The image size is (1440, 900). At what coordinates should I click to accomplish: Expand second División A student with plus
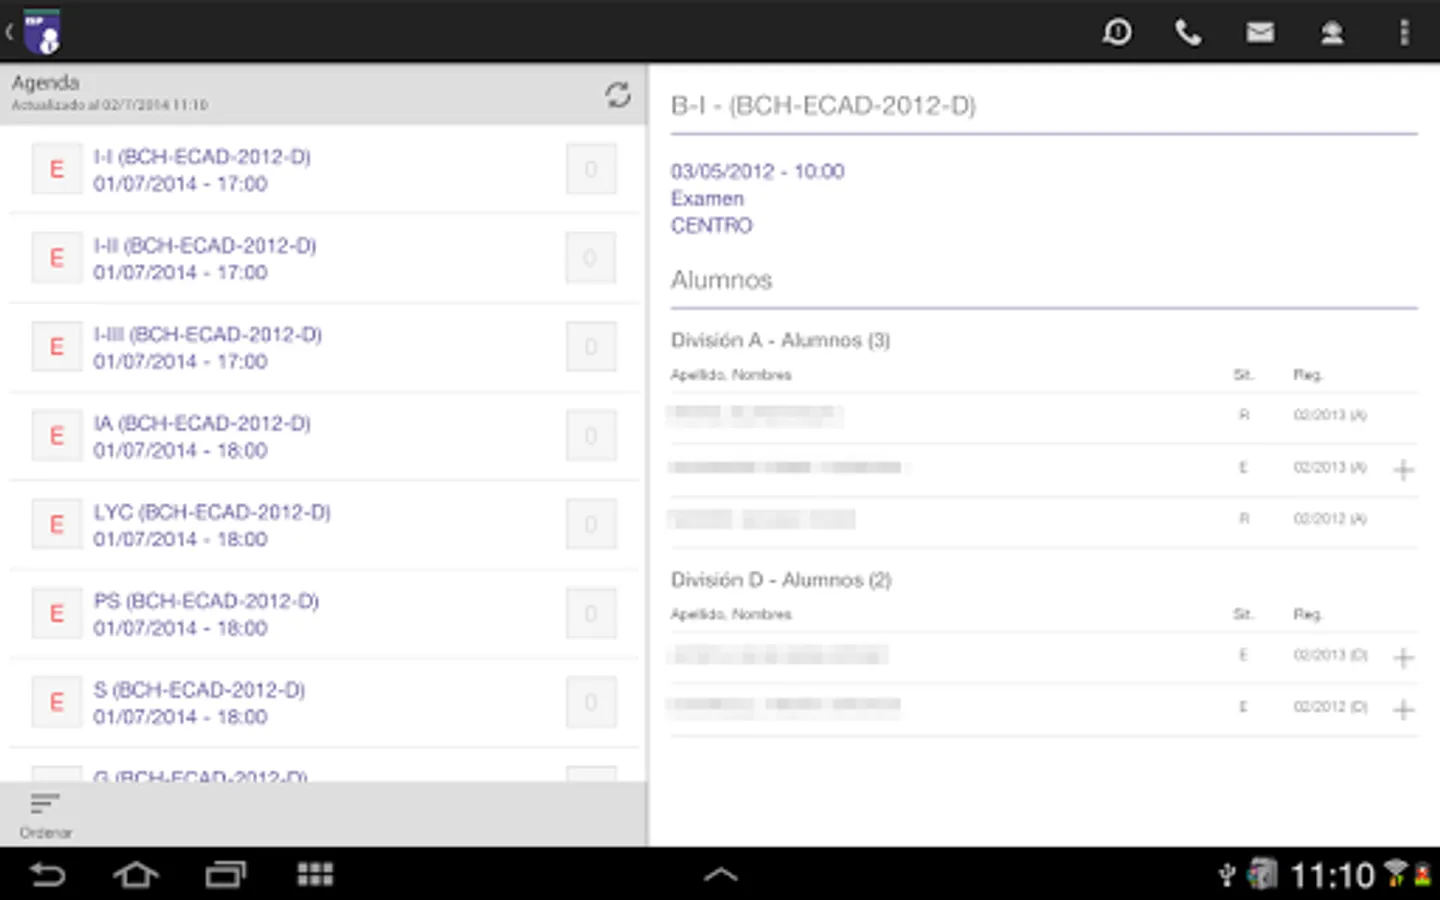click(1403, 469)
